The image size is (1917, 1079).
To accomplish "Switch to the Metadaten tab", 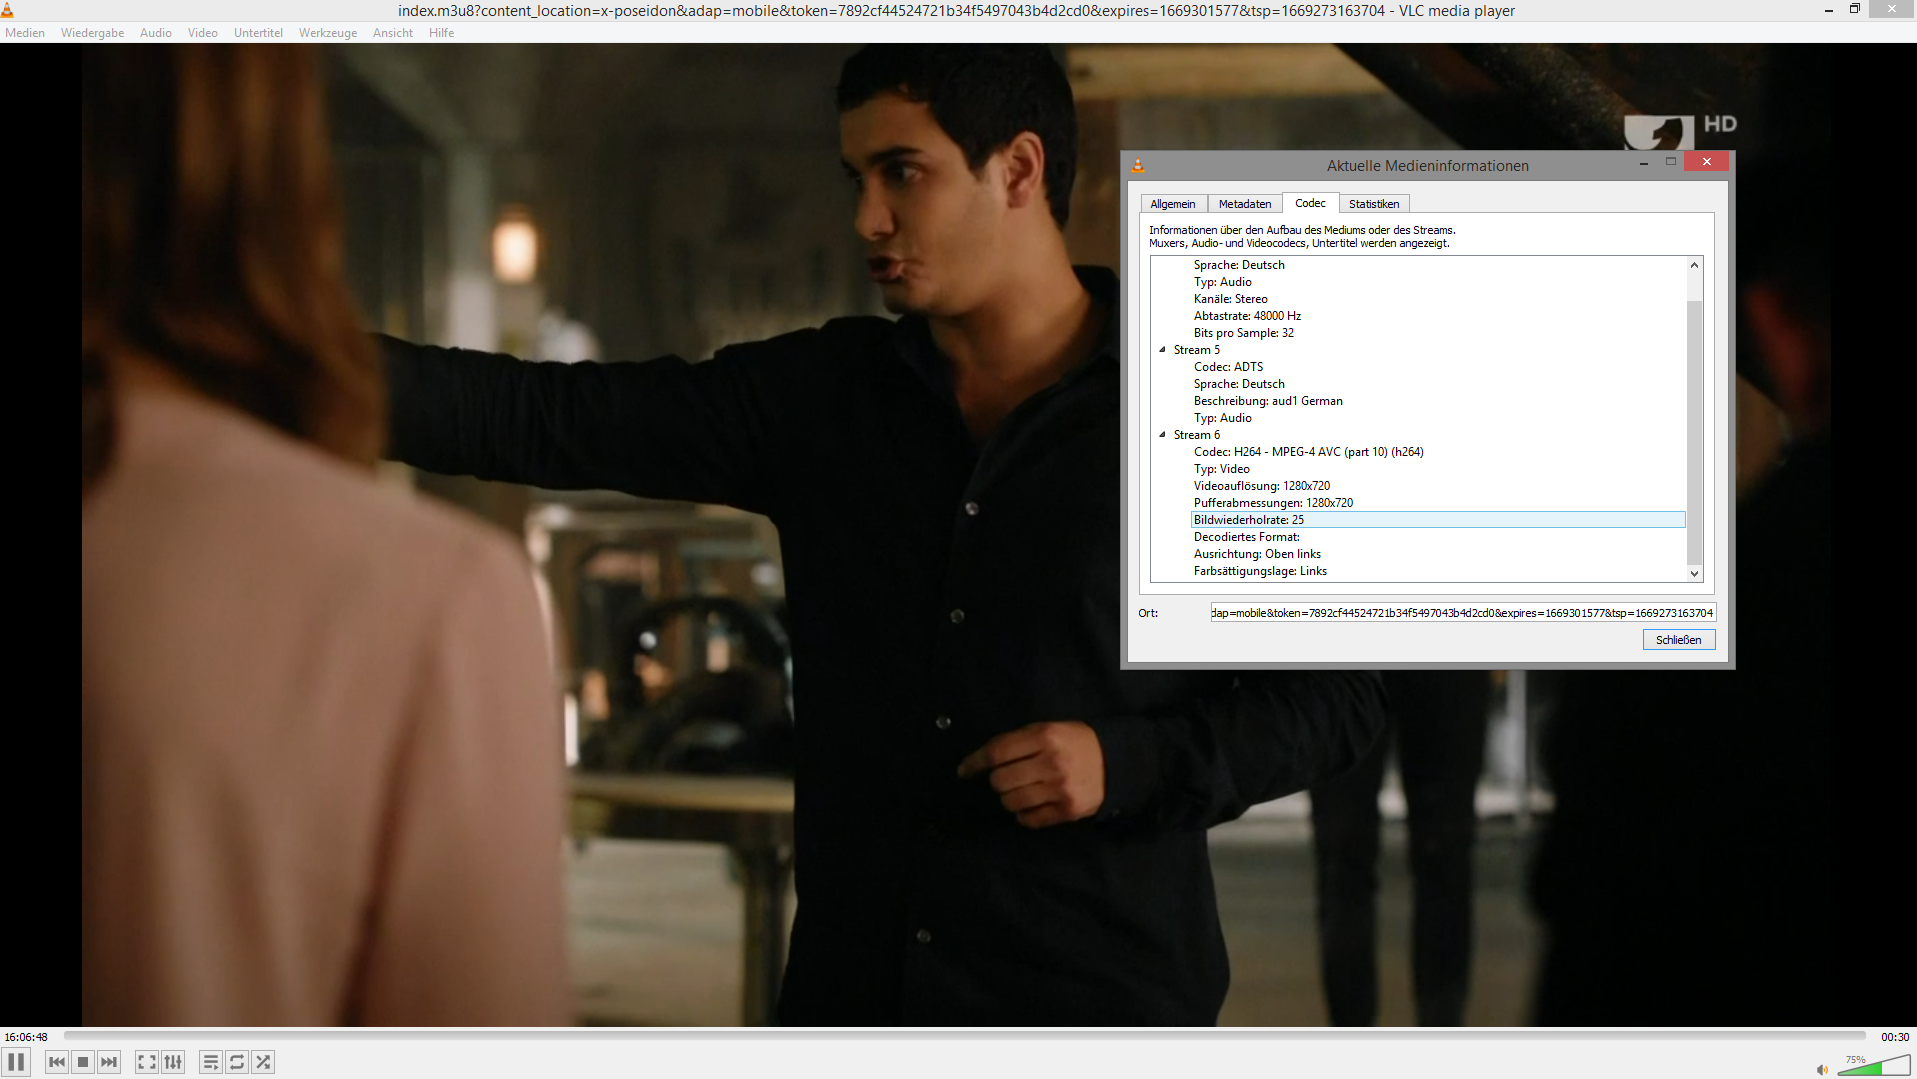I will 1245,204.
